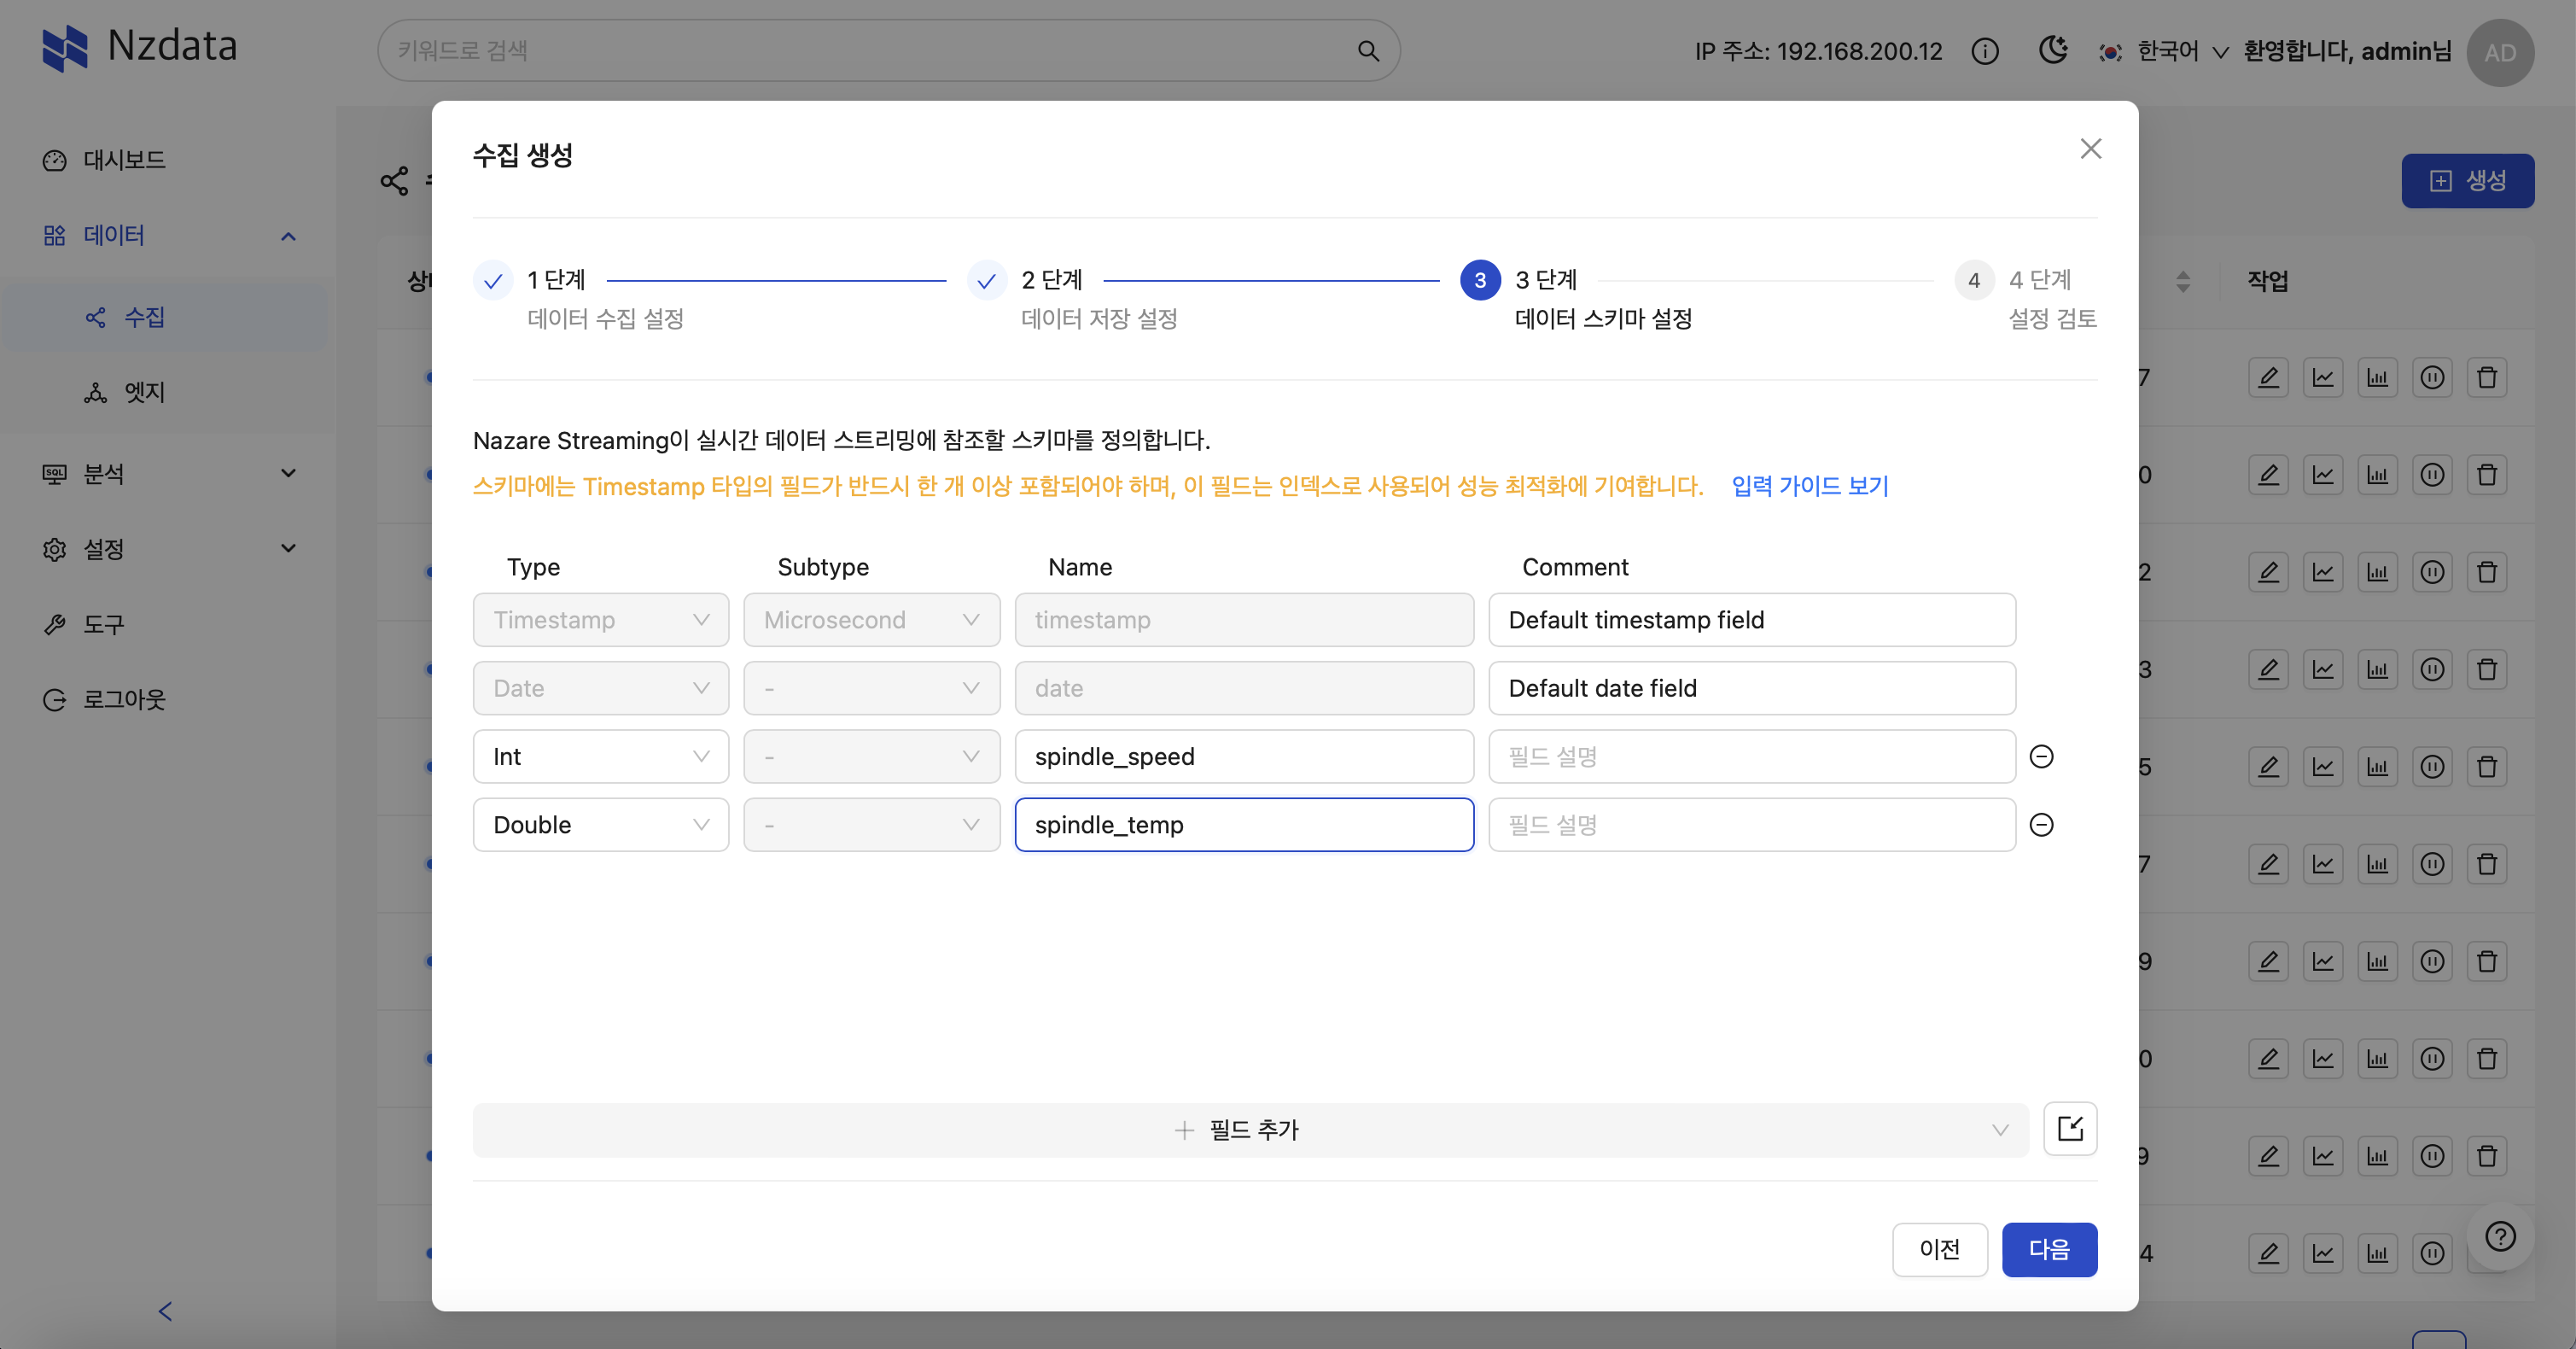Screen dimensions: 2576x1349
Task: Click the 이전 button
Action: (x=1940, y=1249)
